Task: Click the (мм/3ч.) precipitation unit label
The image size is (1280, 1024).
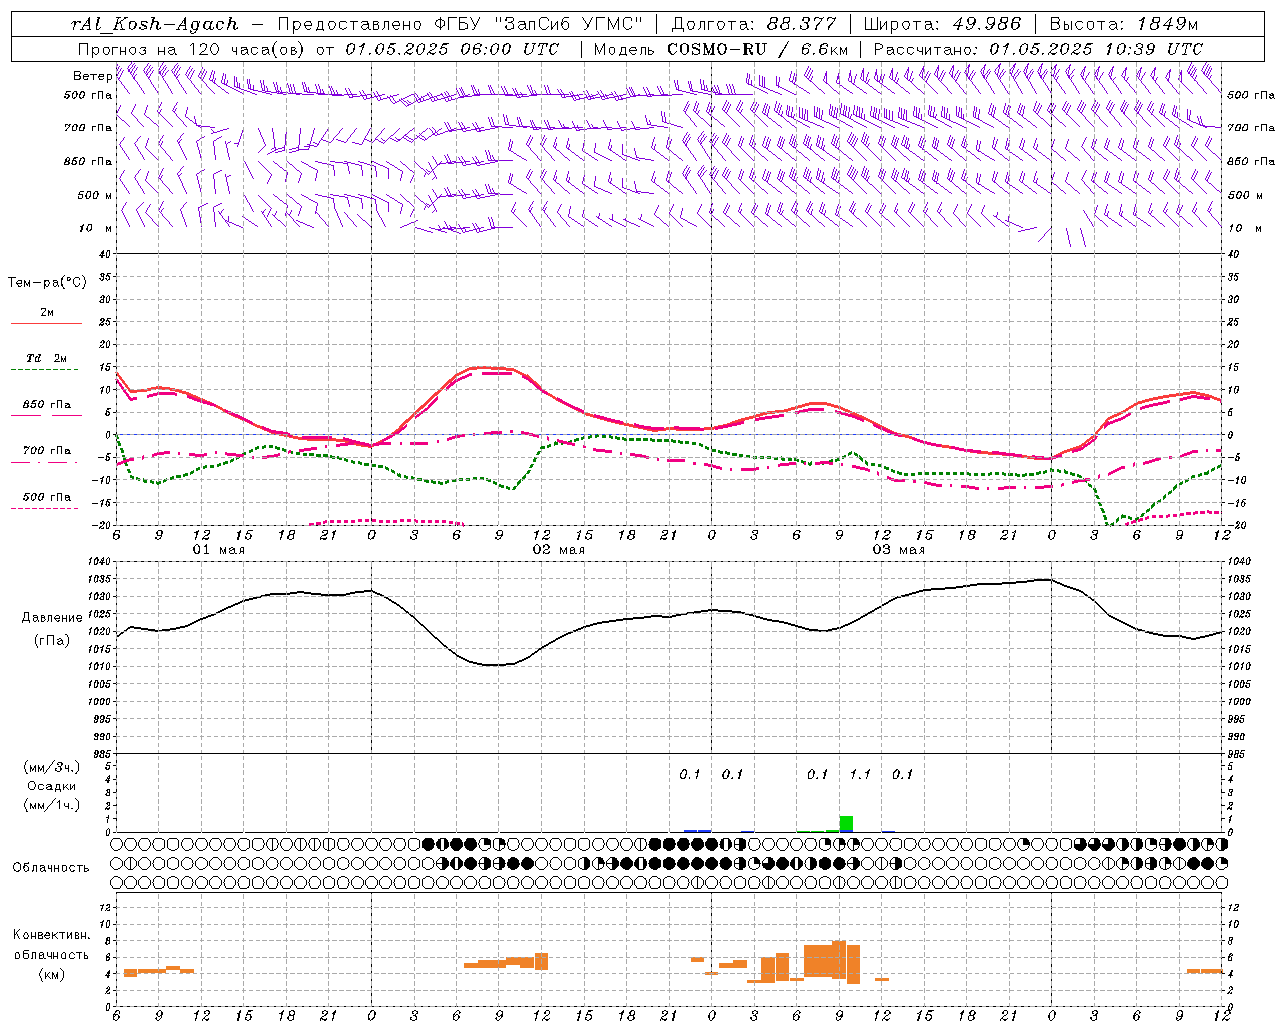Action: pos(52,767)
